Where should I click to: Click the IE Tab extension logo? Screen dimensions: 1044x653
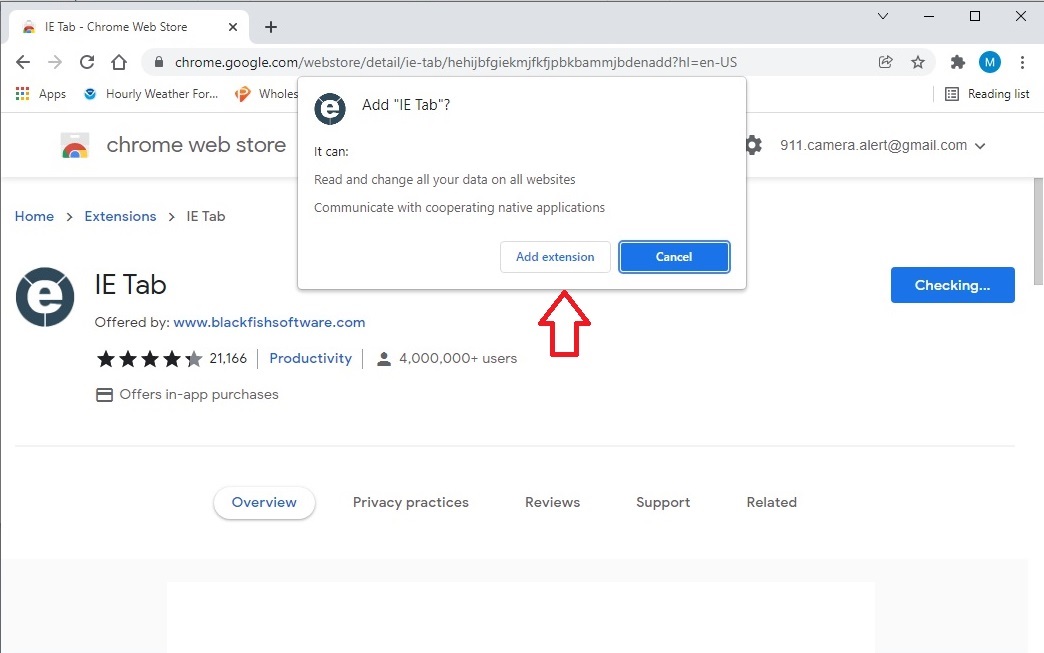[45, 297]
